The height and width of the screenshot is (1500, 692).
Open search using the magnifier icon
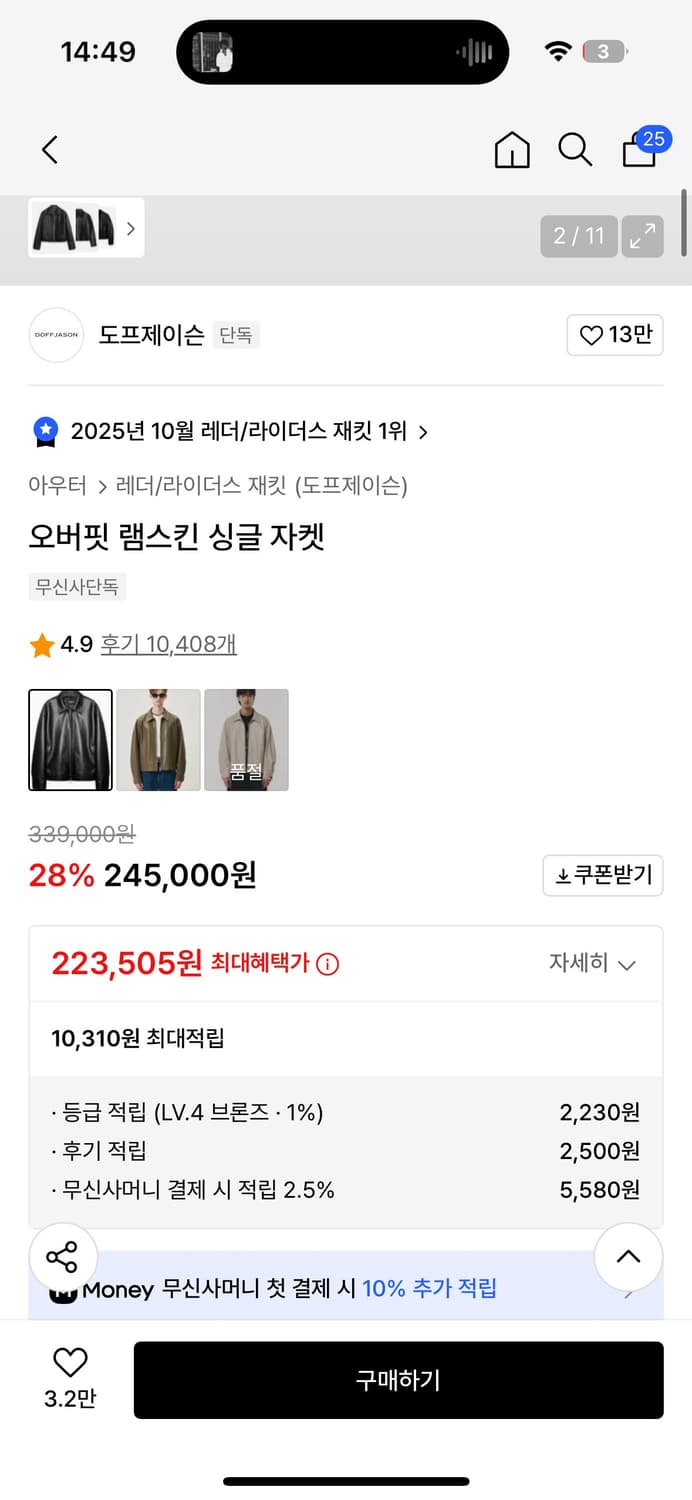[575, 149]
